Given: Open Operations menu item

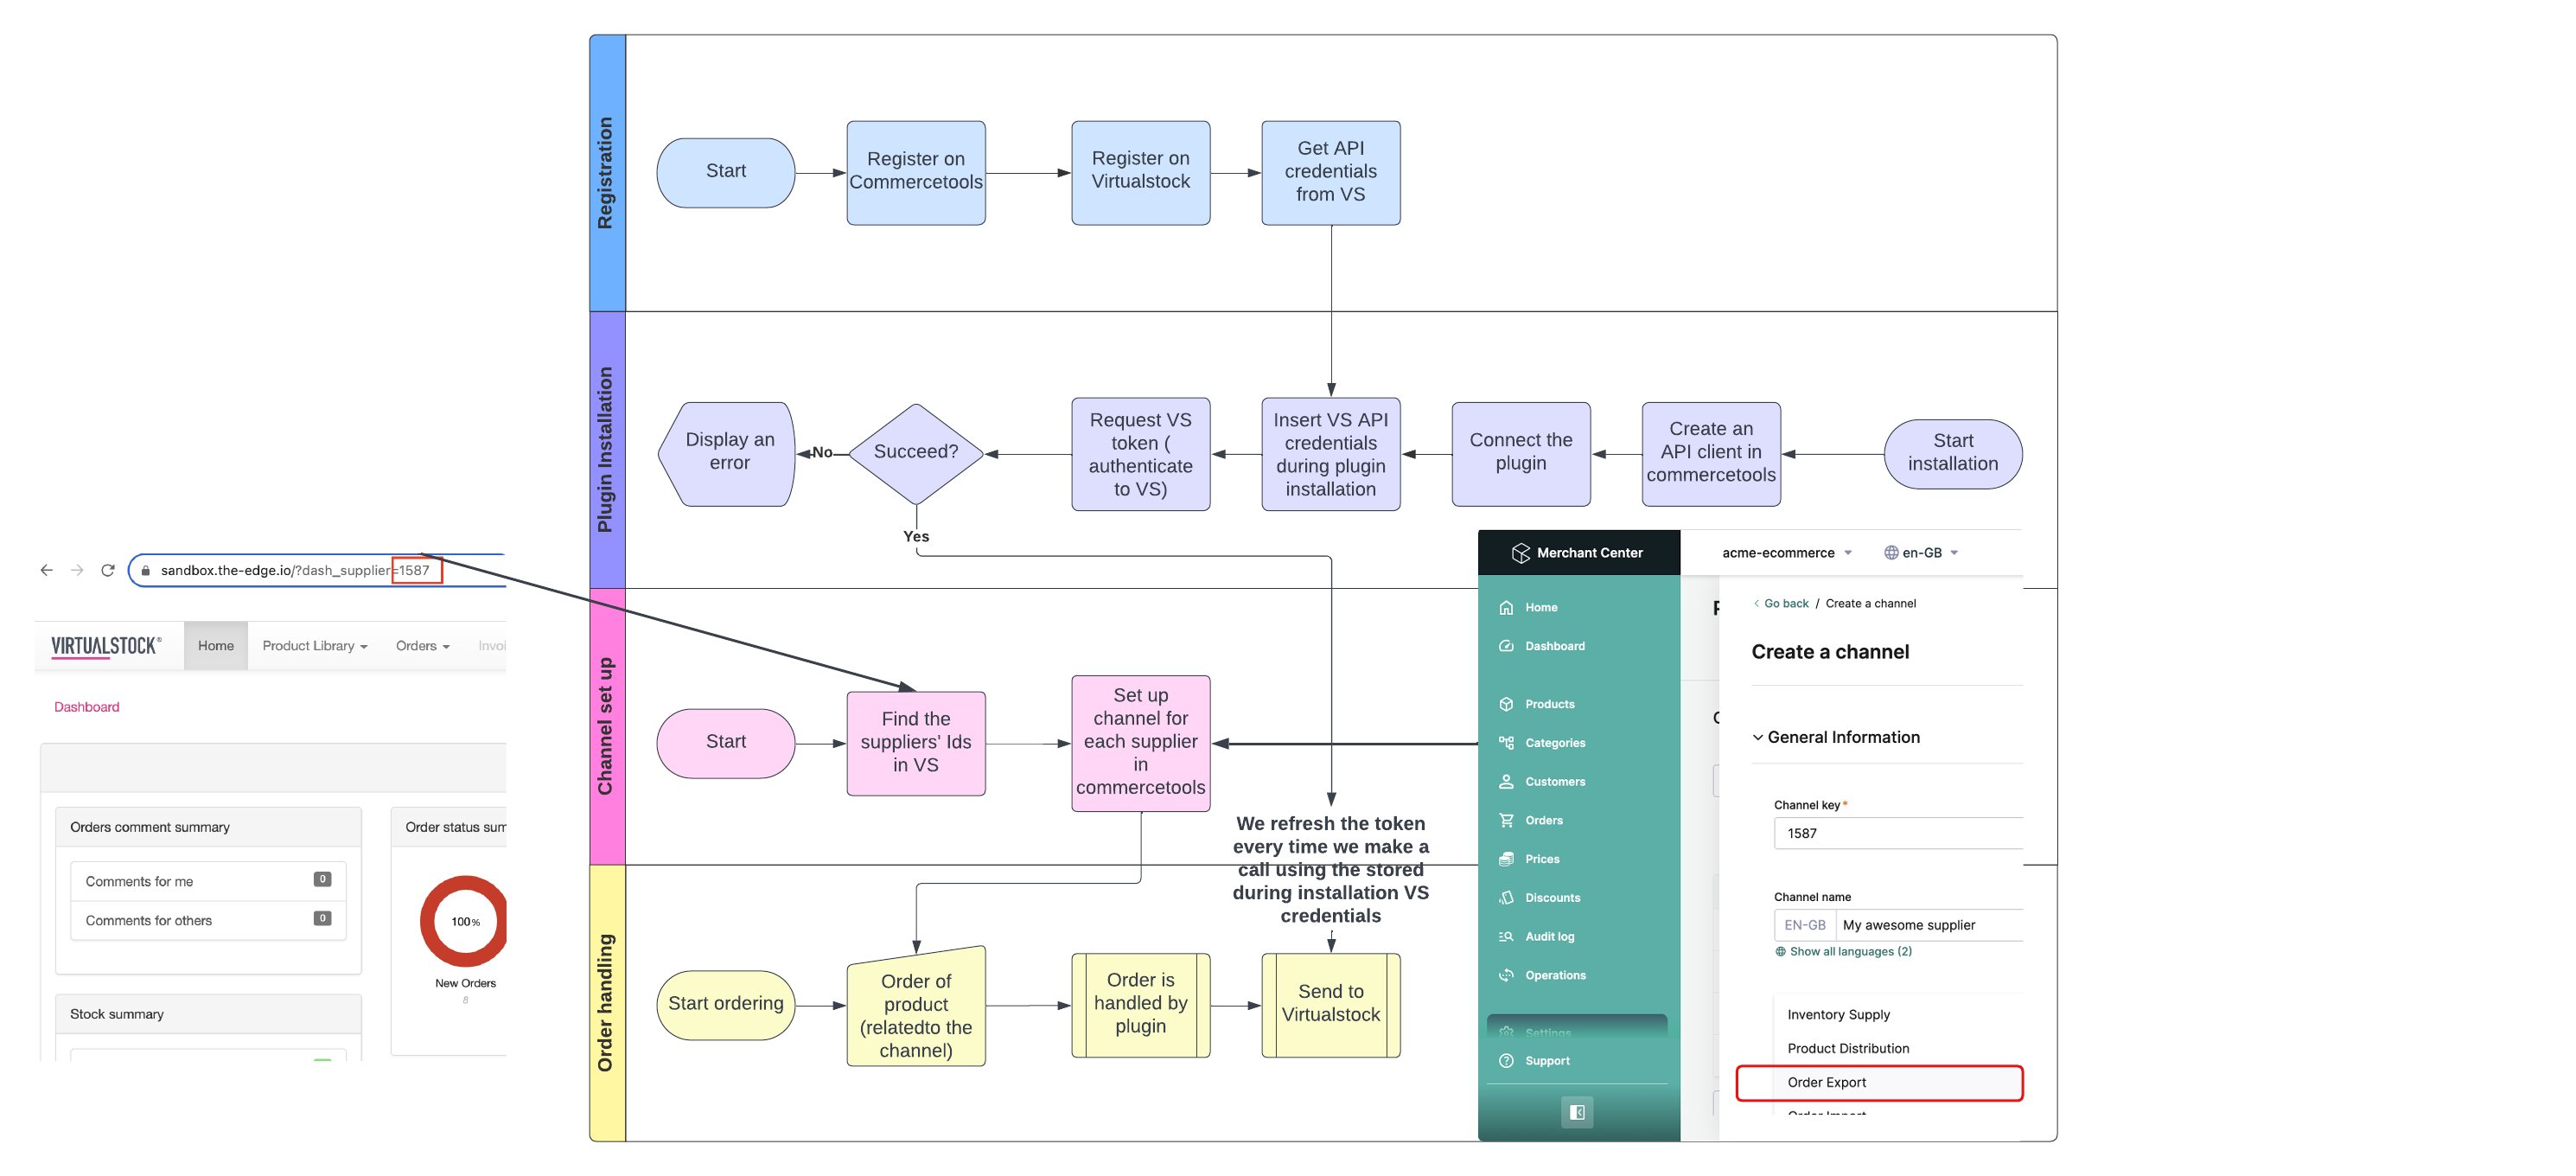Looking at the screenshot, I should (1555, 975).
